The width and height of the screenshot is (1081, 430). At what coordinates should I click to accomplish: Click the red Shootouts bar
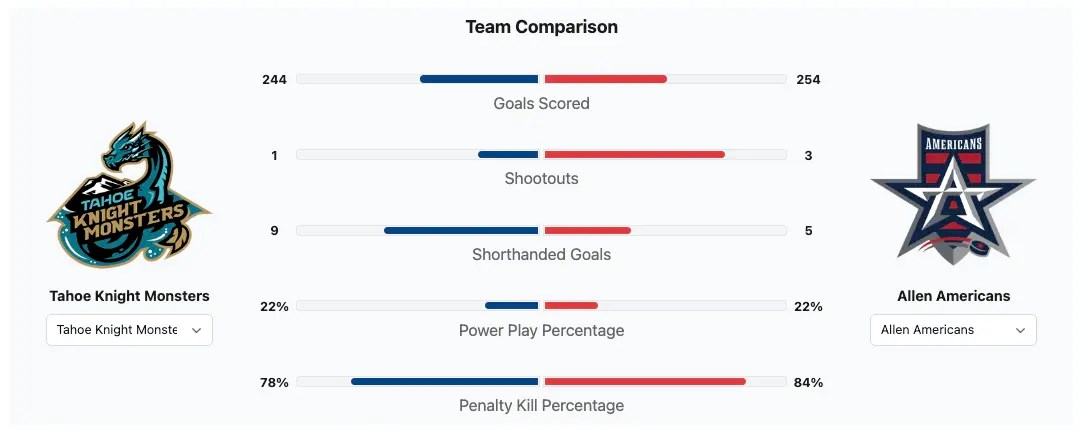(x=634, y=155)
